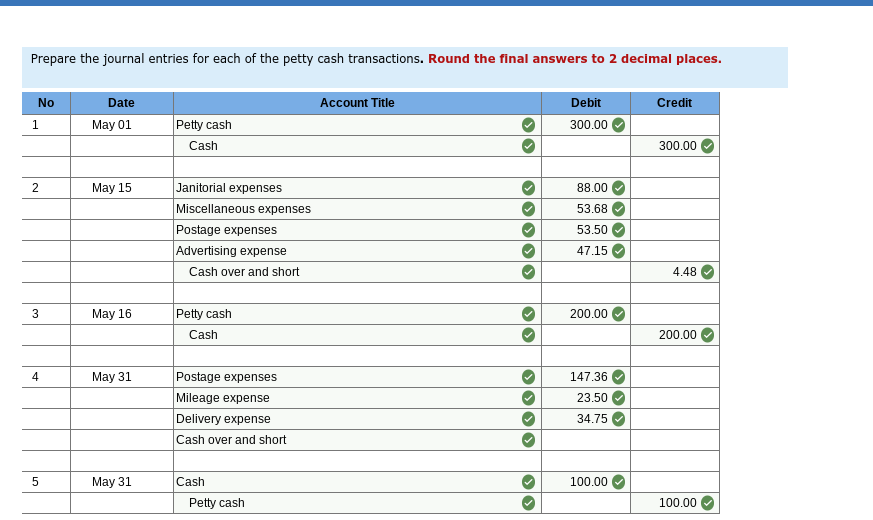This screenshot has height=520, width=873.
Task: Click the check icon beside Delivery expense title
Action: 528,419
